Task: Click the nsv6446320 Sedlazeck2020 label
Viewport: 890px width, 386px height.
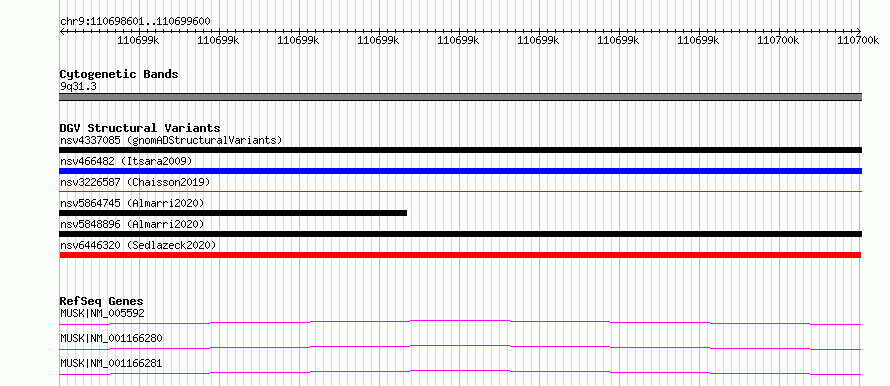Action: tap(138, 245)
